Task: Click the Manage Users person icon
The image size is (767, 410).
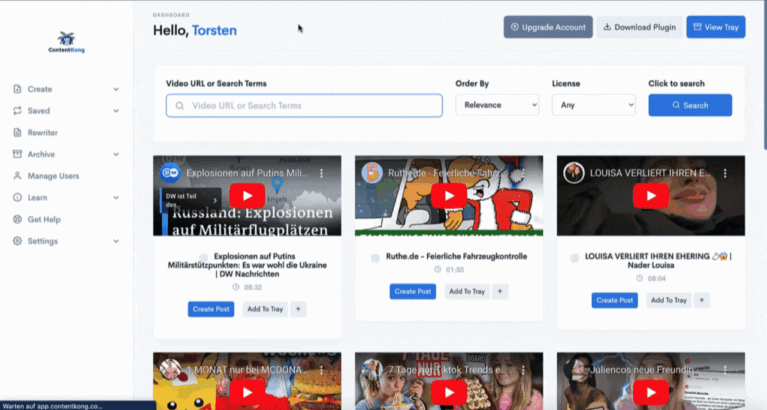Action: click(17, 176)
